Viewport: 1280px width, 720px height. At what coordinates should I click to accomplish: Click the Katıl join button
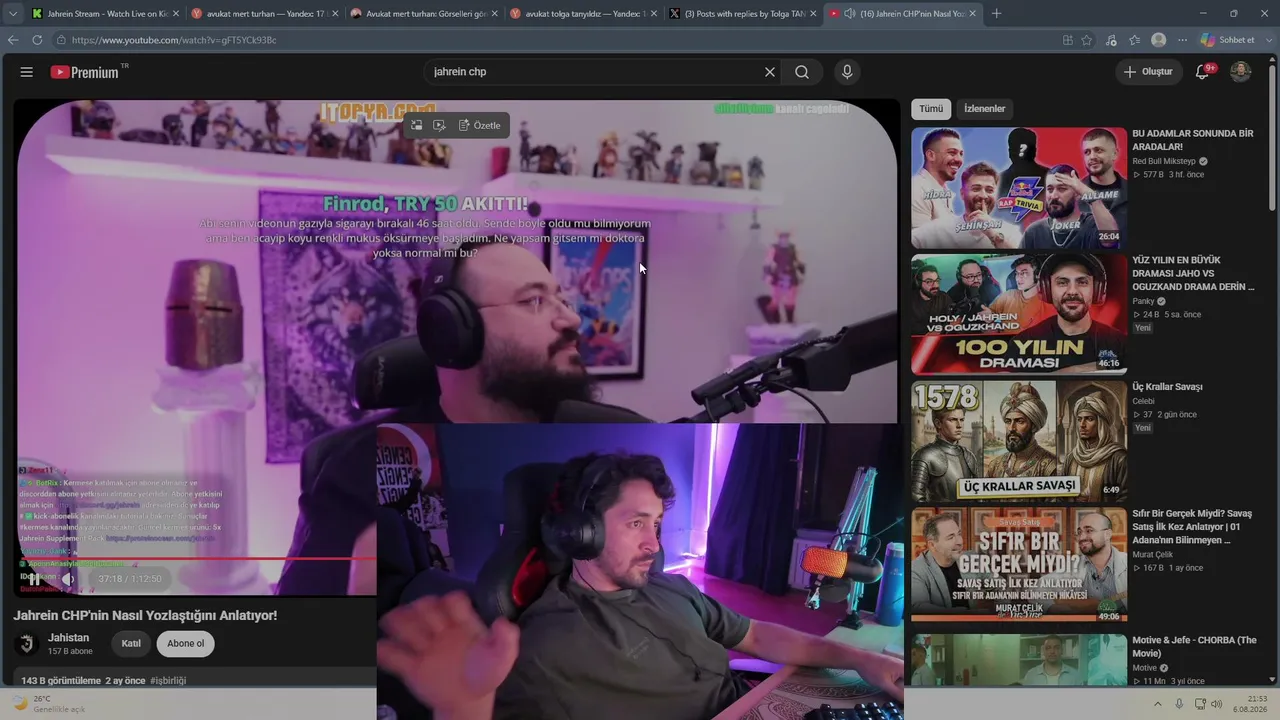(x=131, y=644)
